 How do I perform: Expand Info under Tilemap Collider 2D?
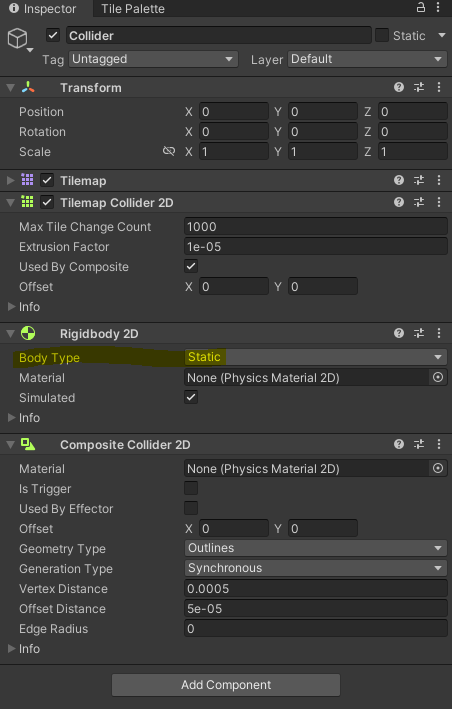tap(12, 307)
